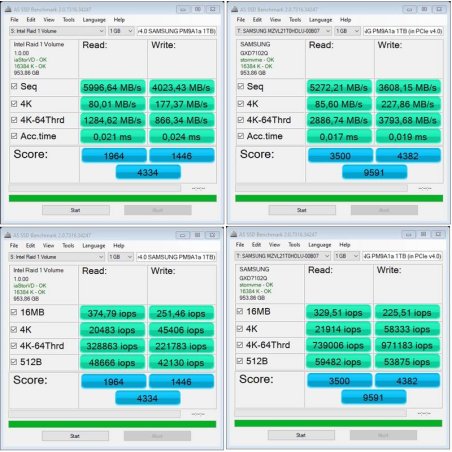Click write score 4382 in Samsung iops window
The width and height of the screenshot is (452, 452).
[x=407, y=381]
